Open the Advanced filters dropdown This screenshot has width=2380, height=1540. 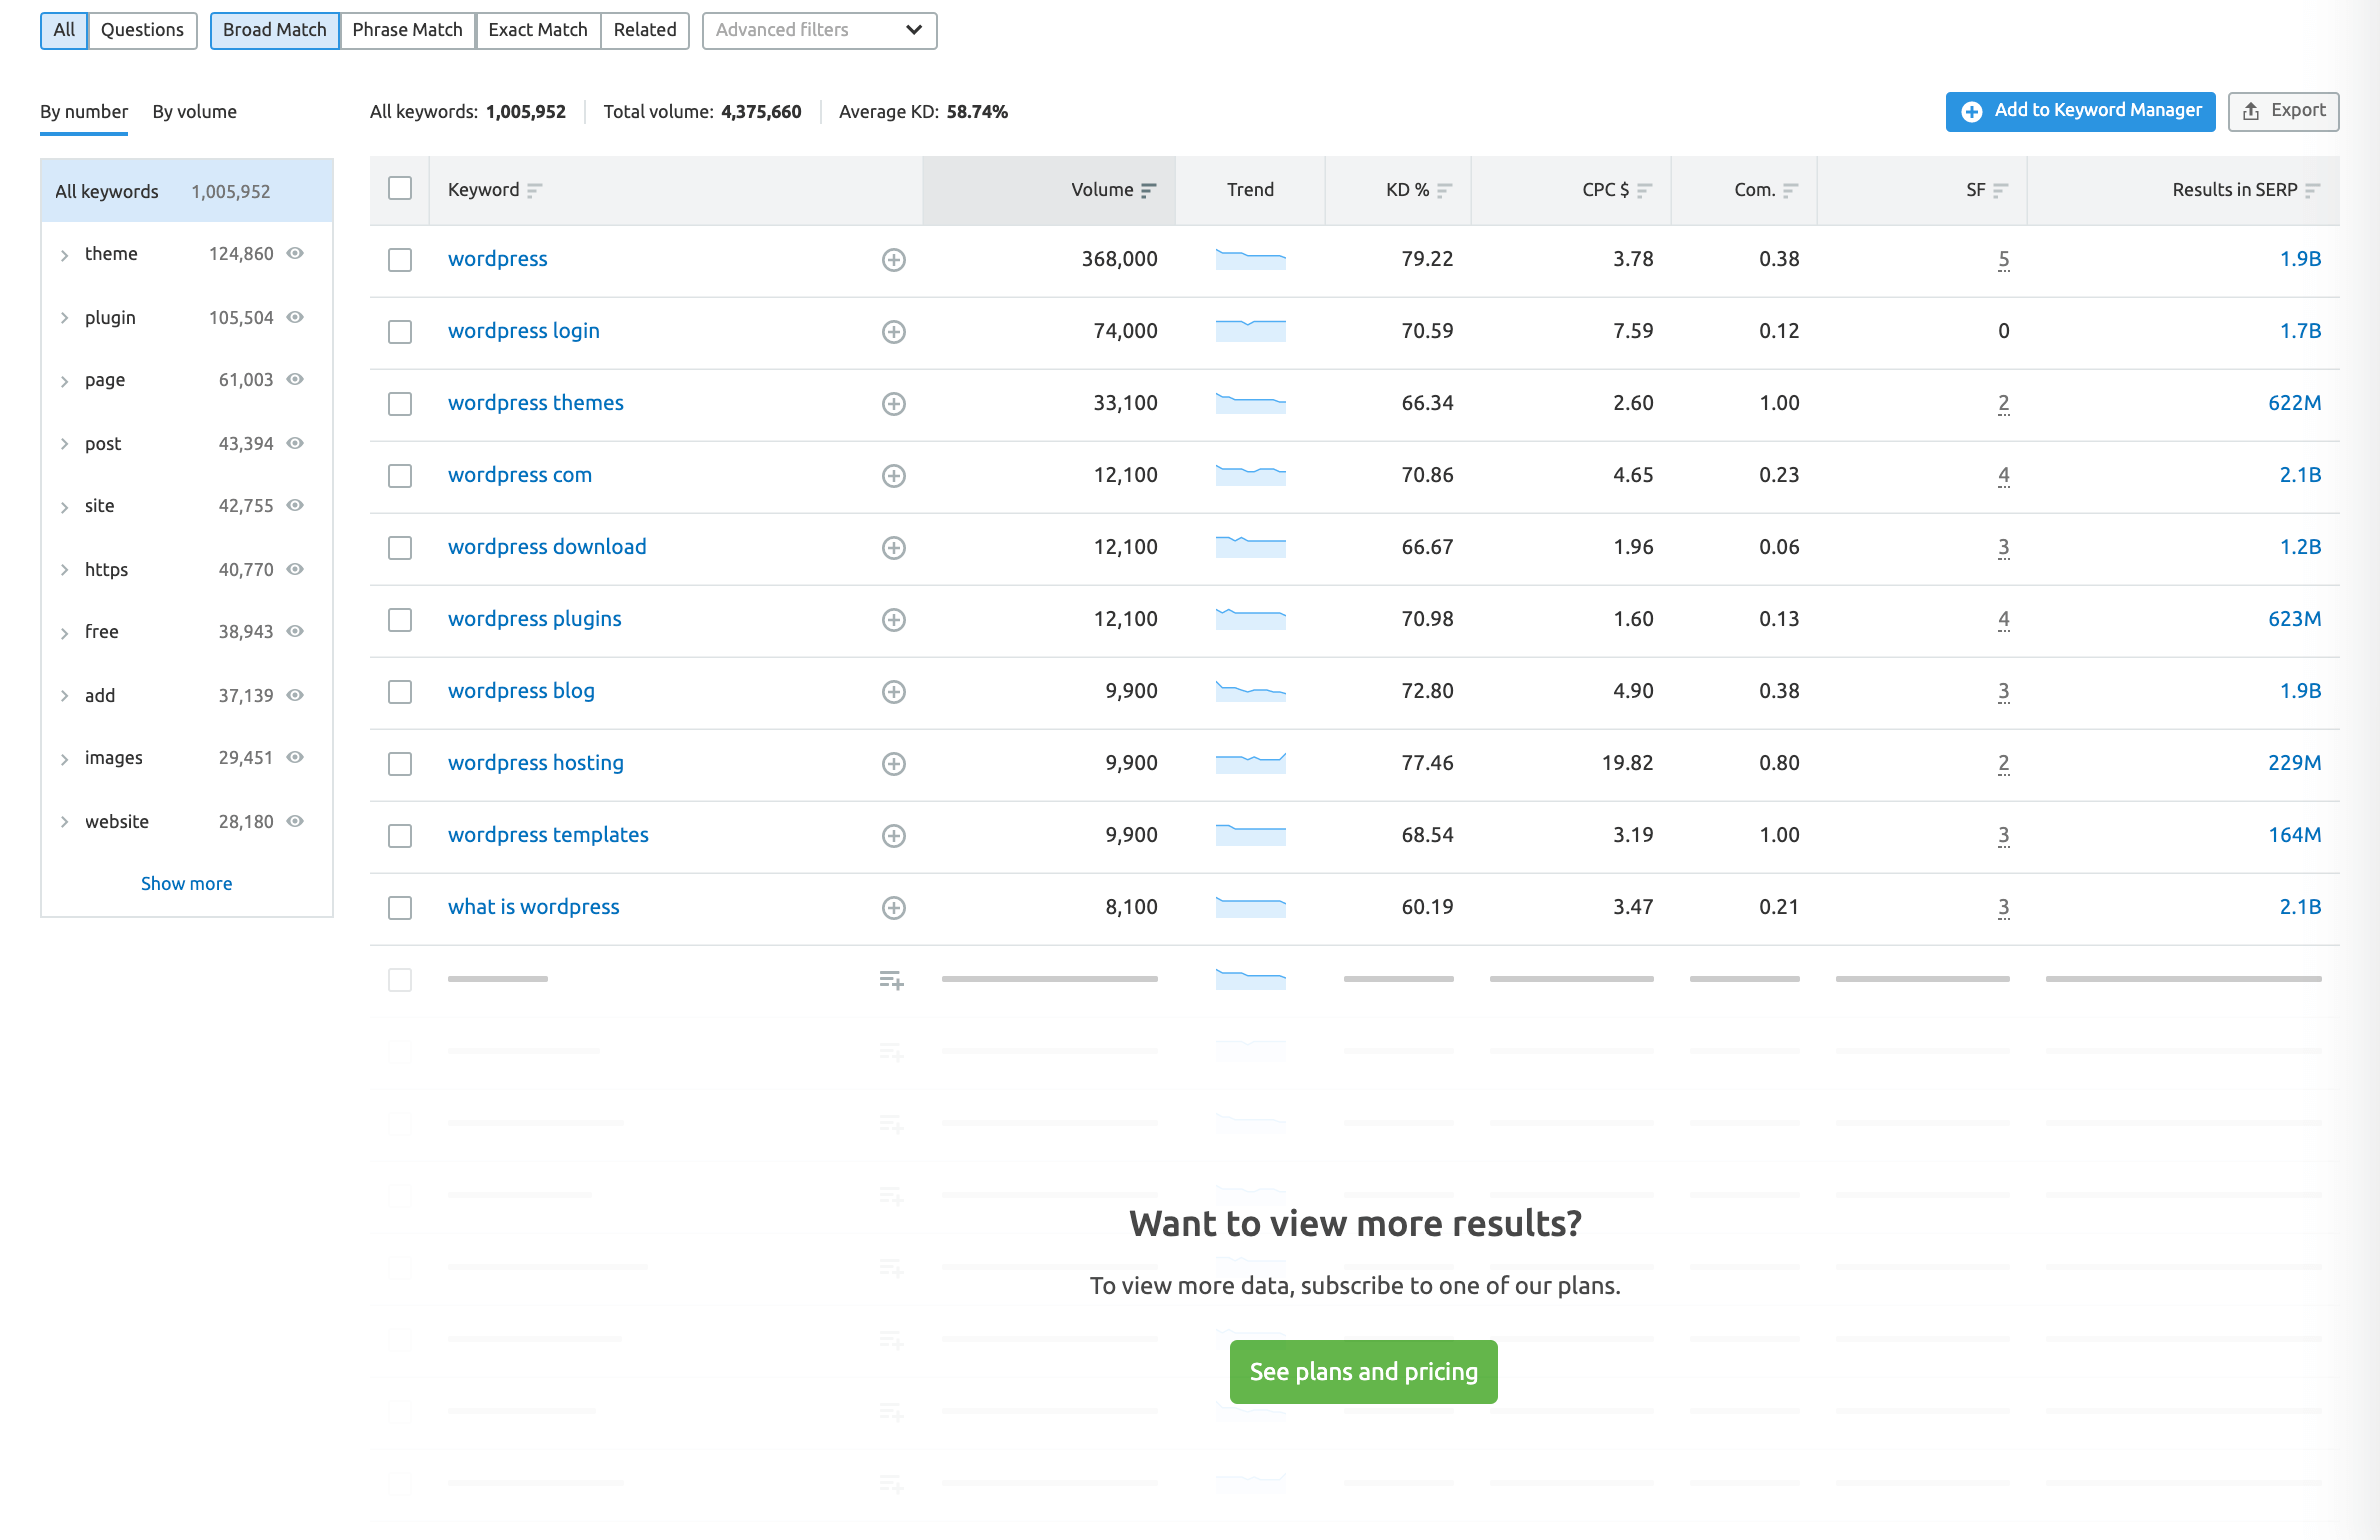(x=818, y=30)
